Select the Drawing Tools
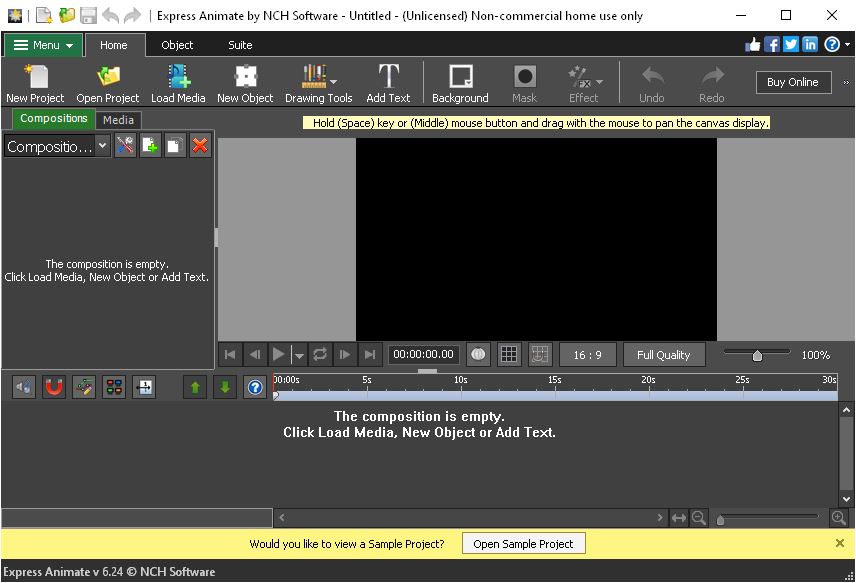 coord(318,80)
